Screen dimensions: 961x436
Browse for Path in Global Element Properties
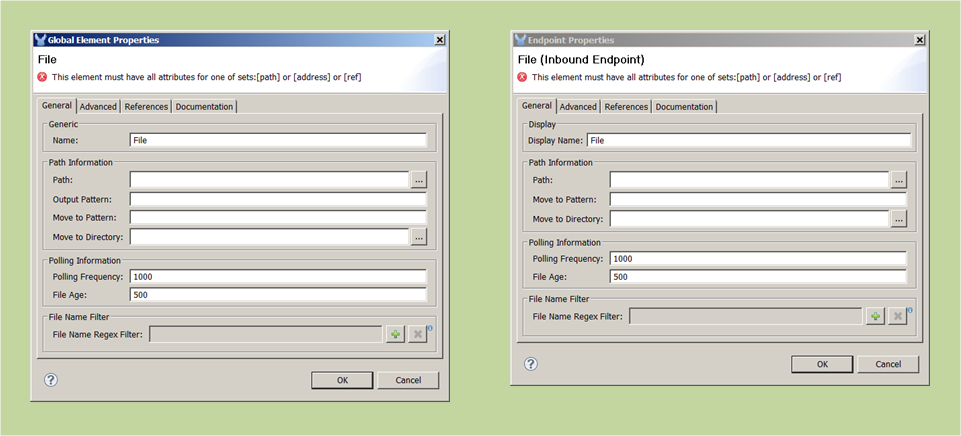click(x=419, y=180)
